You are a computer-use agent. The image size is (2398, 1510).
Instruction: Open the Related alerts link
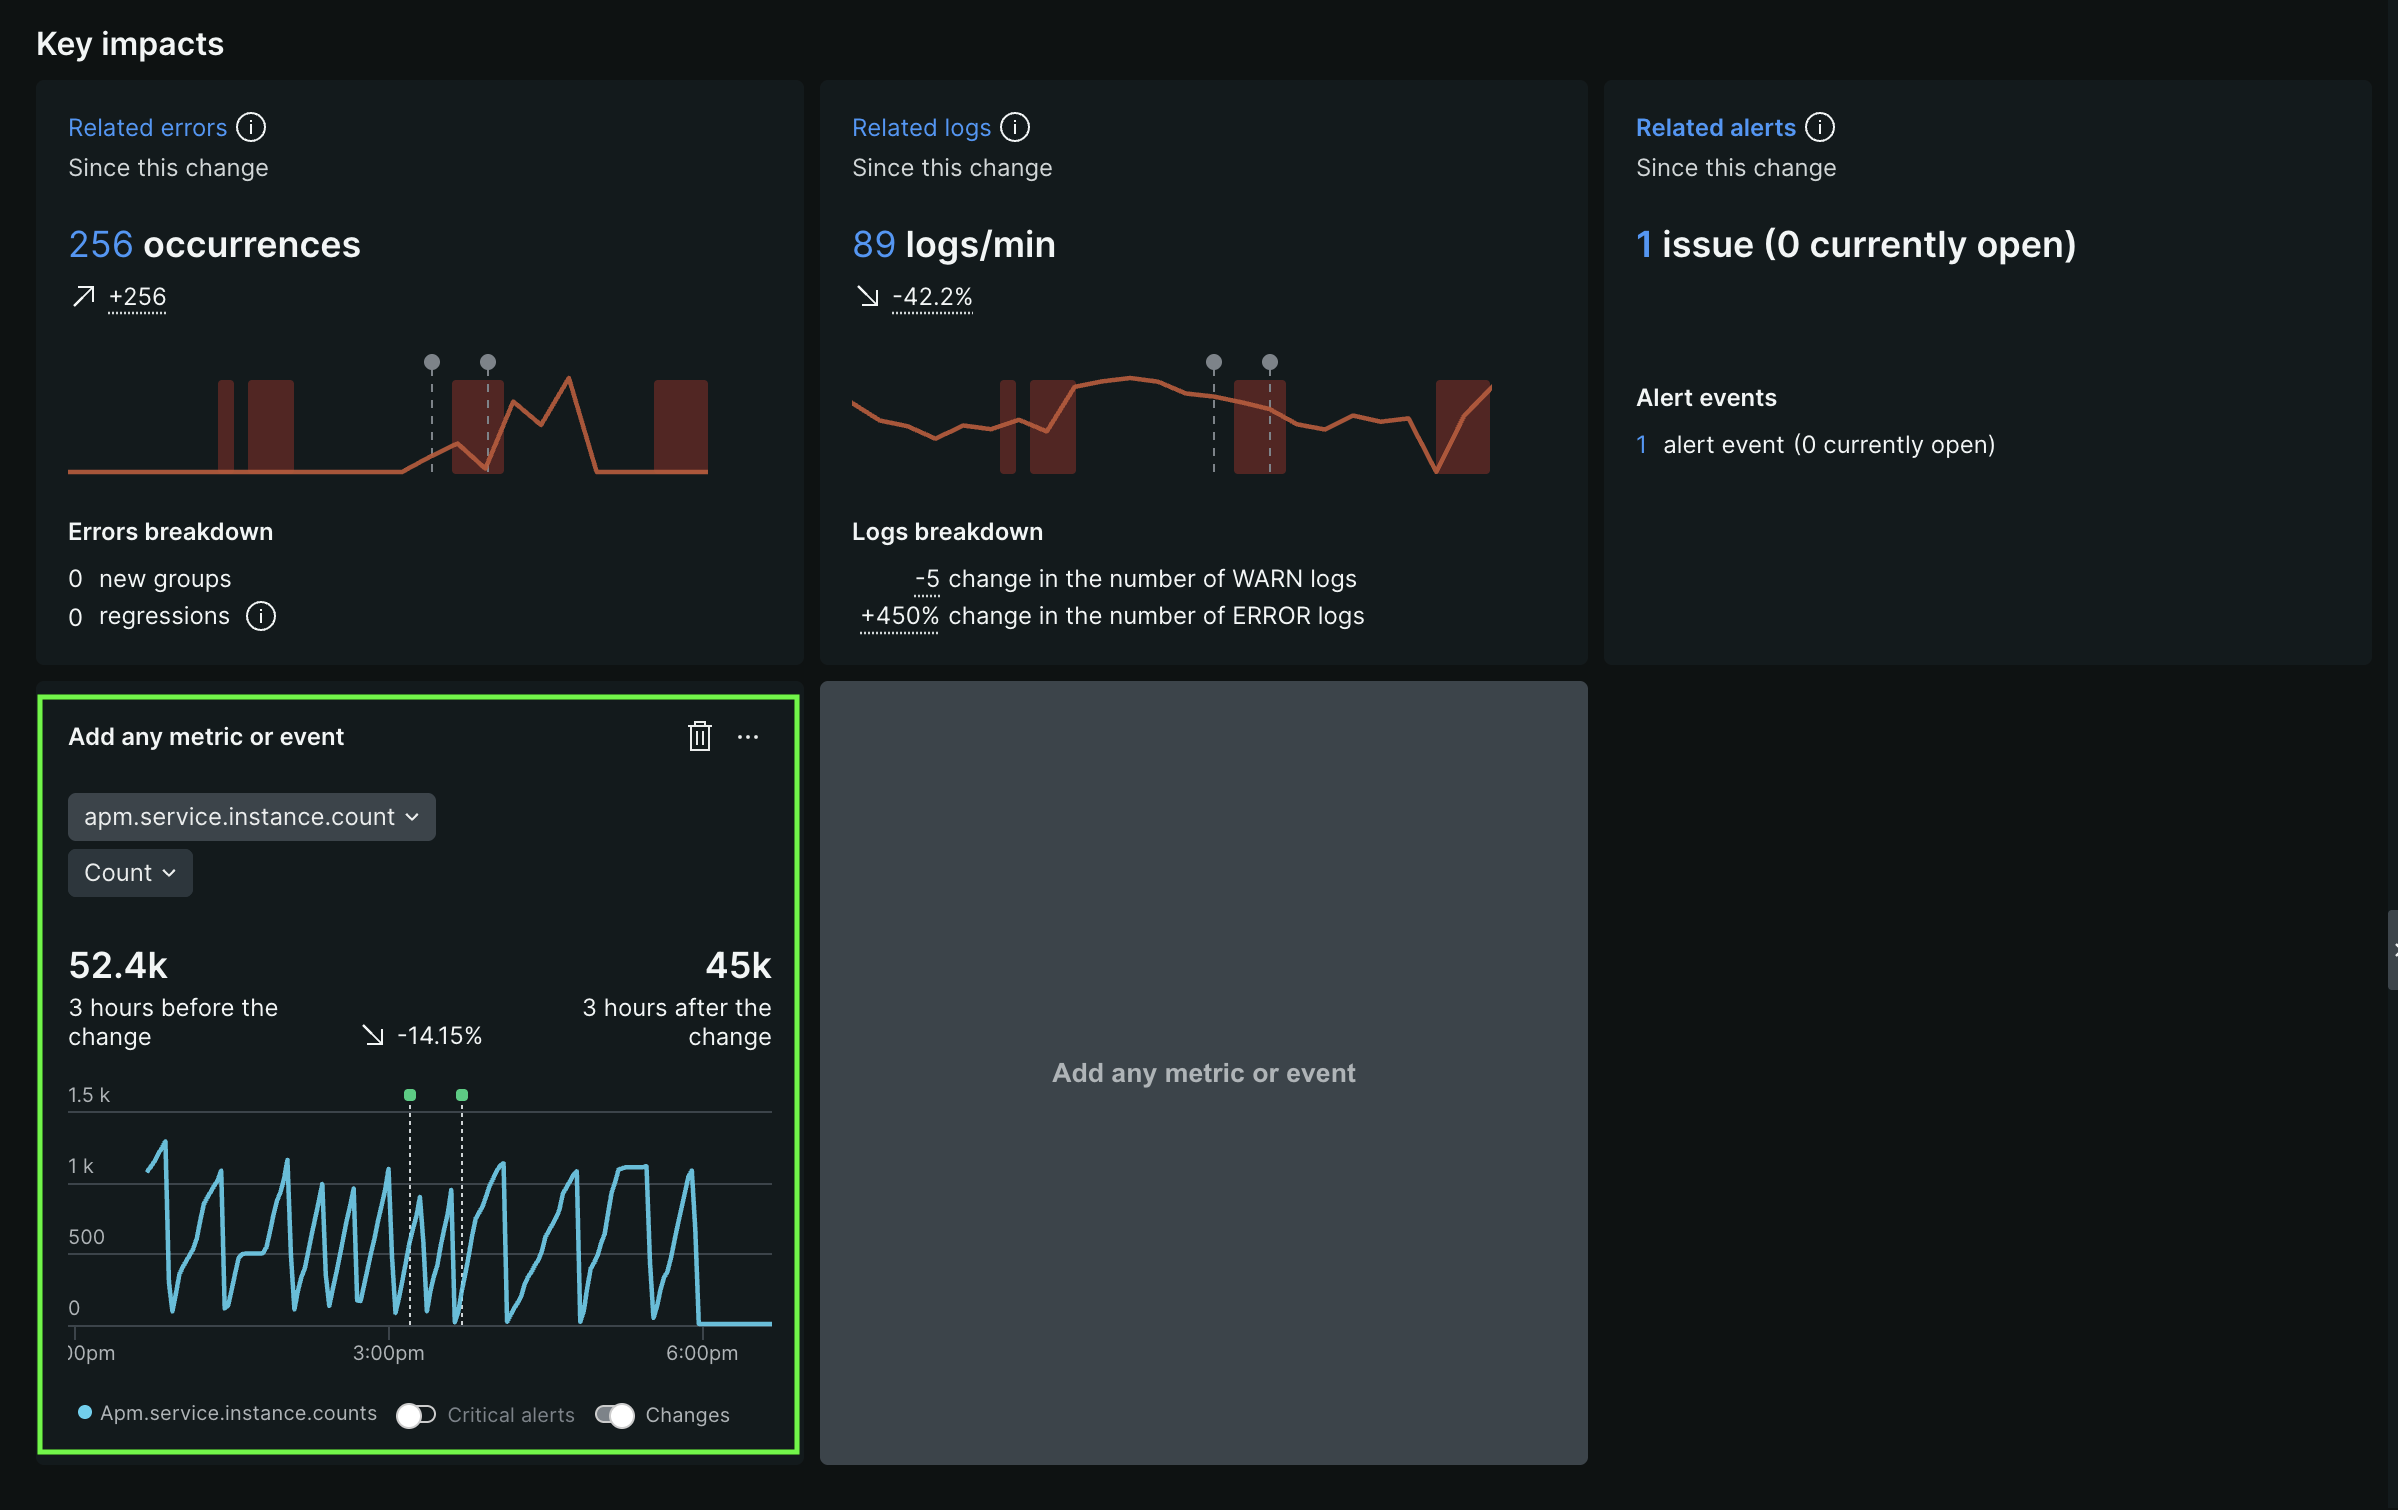1715,127
